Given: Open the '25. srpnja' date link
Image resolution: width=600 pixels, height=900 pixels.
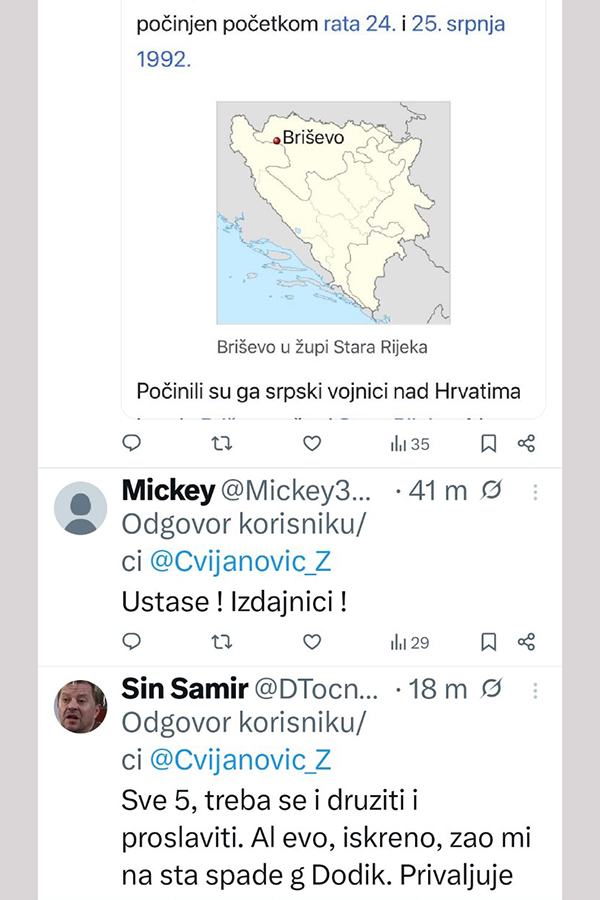Looking at the screenshot, I should pos(458,23).
